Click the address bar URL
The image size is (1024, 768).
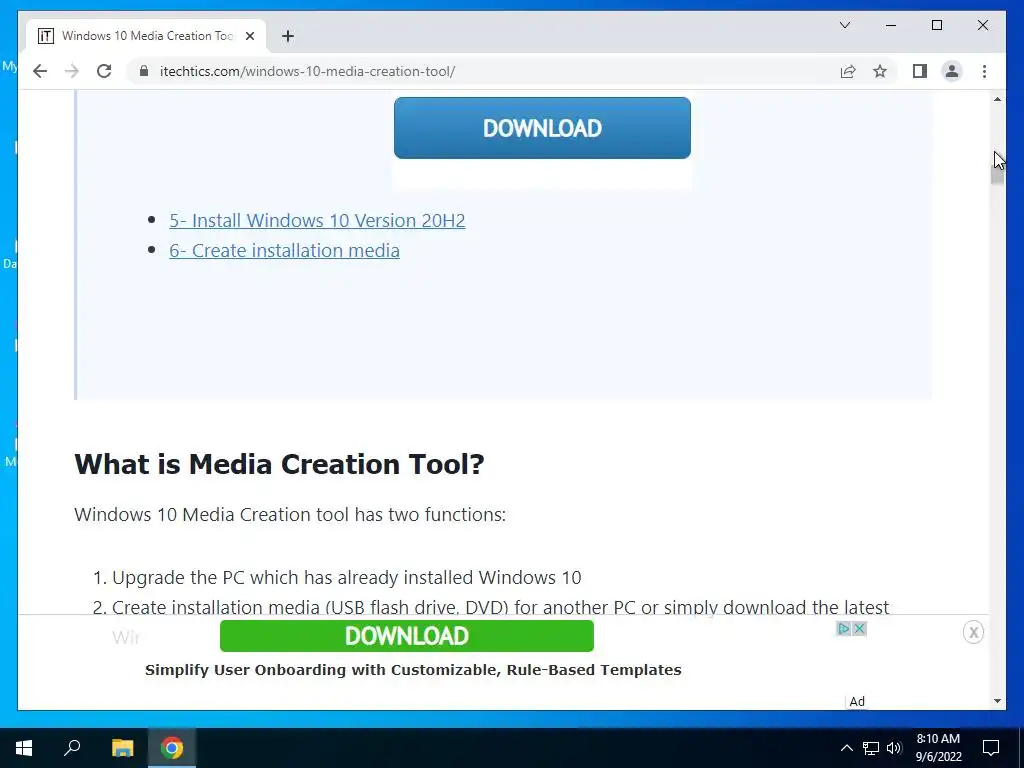(x=307, y=71)
